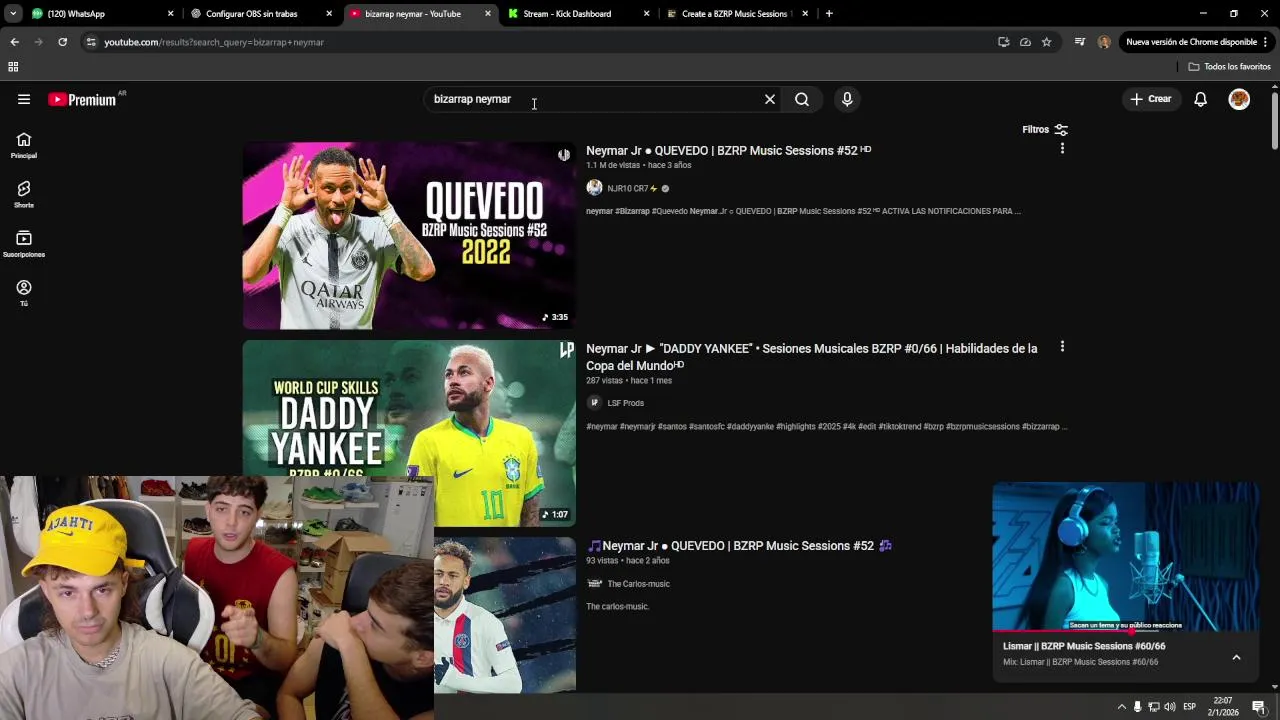Expand the Lismar BZRP miniplayer with the chevron
The image size is (1280, 720).
coord(1236,657)
